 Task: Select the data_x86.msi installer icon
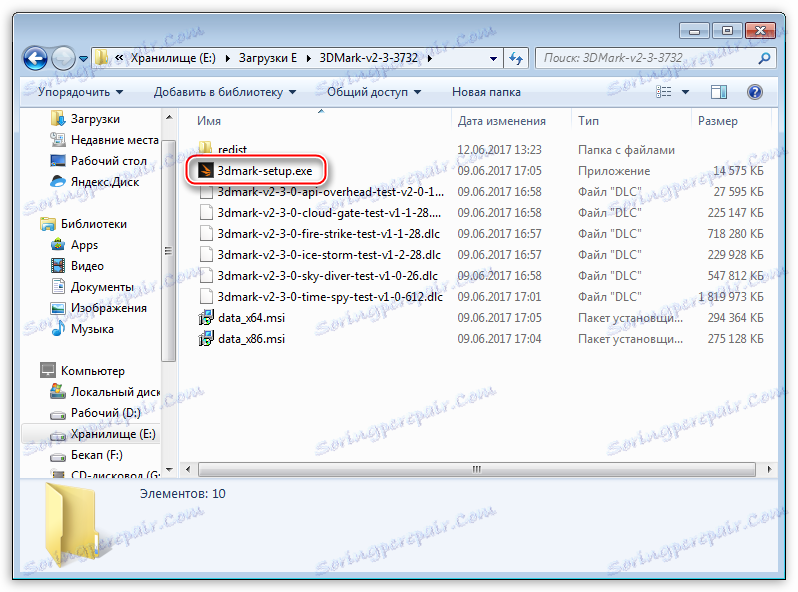tap(206, 339)
